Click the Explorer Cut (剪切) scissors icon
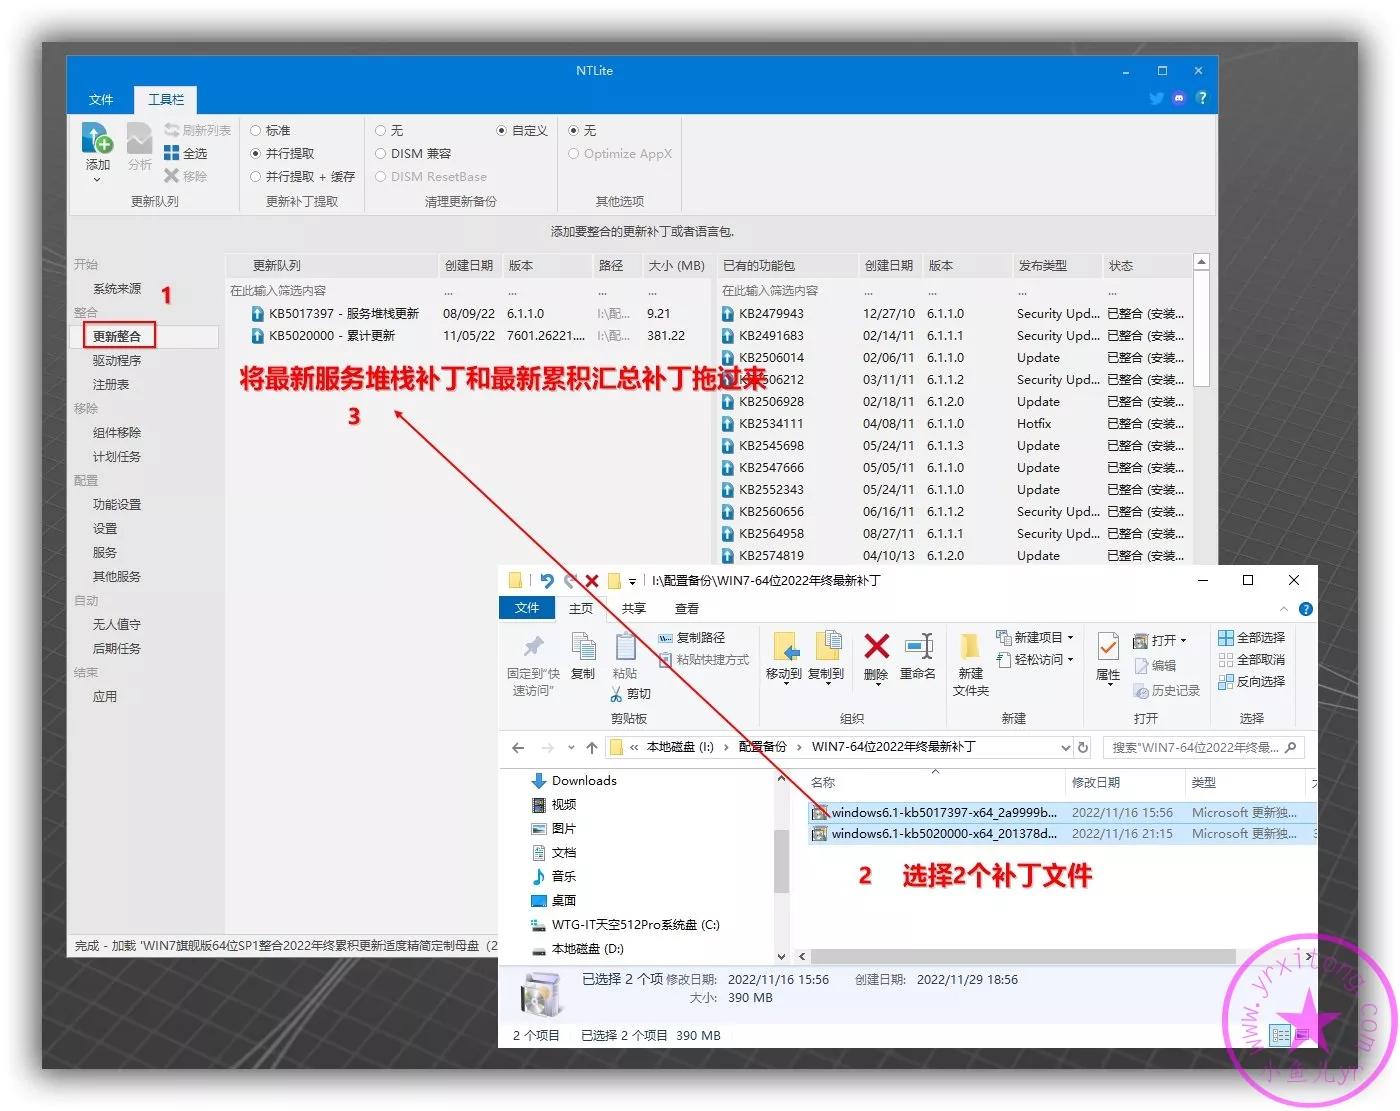Image resolution: width=1400 pixels, height=1111 pixels. (x=616, y=694)
